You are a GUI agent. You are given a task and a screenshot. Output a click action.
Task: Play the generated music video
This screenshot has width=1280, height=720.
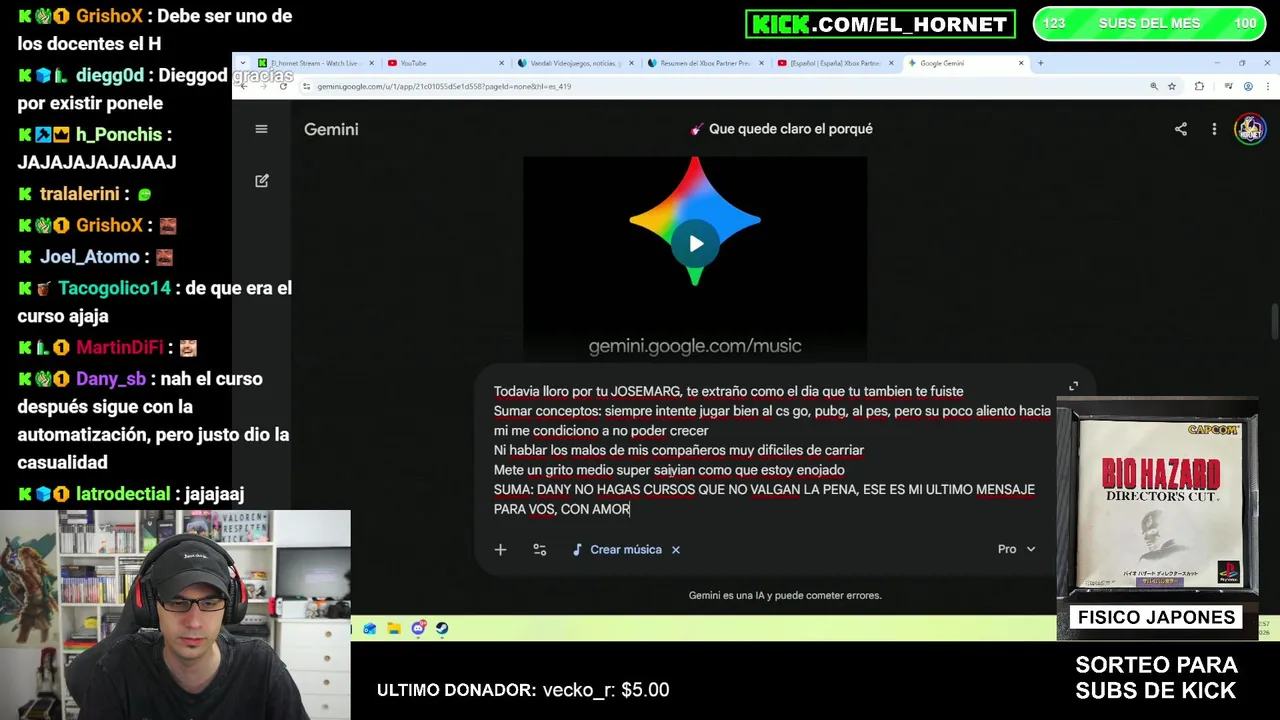click(x=695, y=243)
